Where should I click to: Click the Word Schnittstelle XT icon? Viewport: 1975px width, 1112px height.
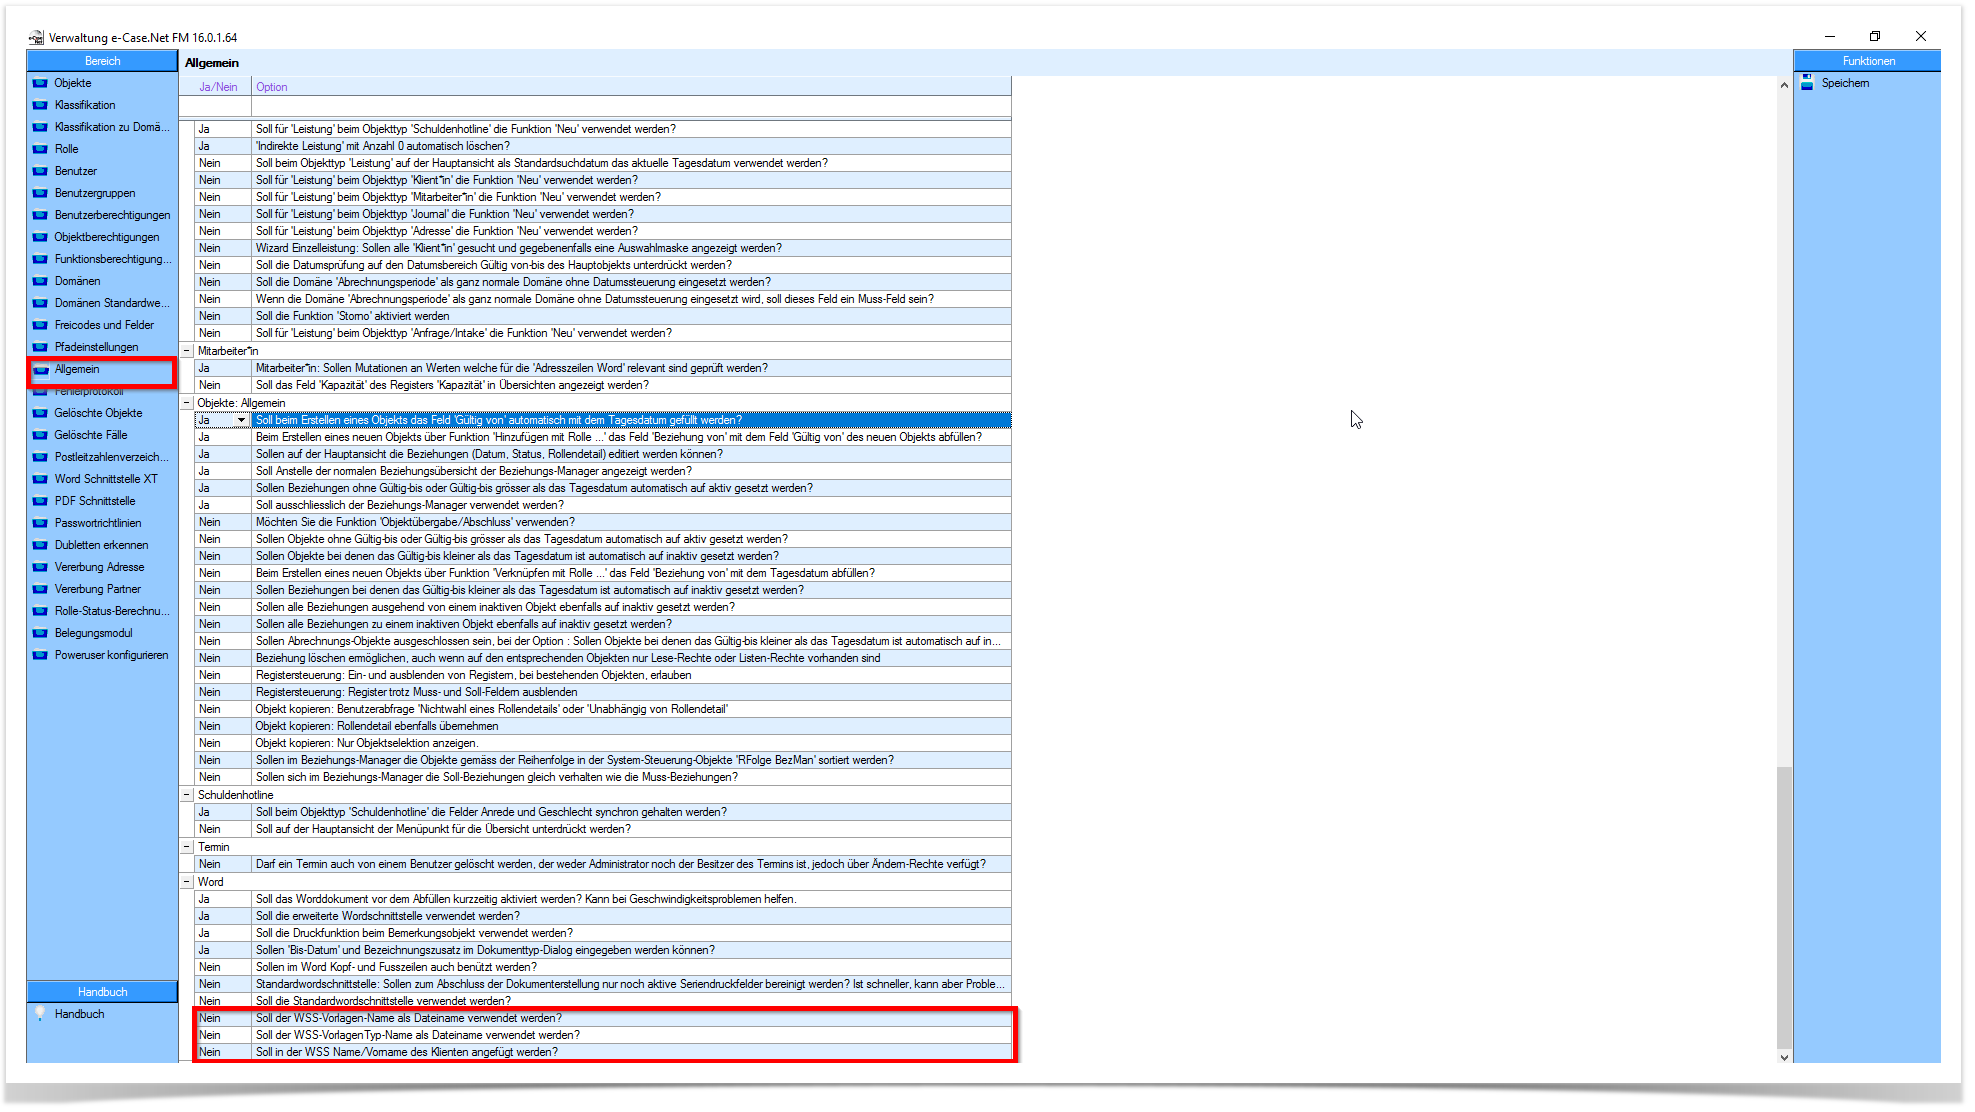(x=40, y=479)
